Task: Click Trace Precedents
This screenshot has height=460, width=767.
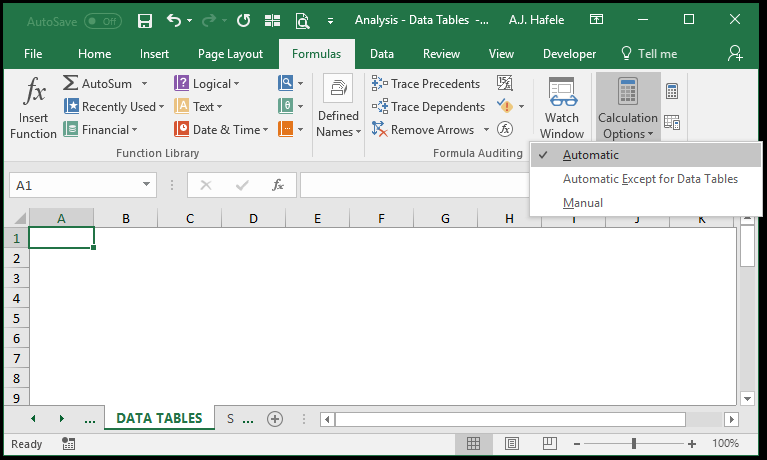Action: pos(426,84)
